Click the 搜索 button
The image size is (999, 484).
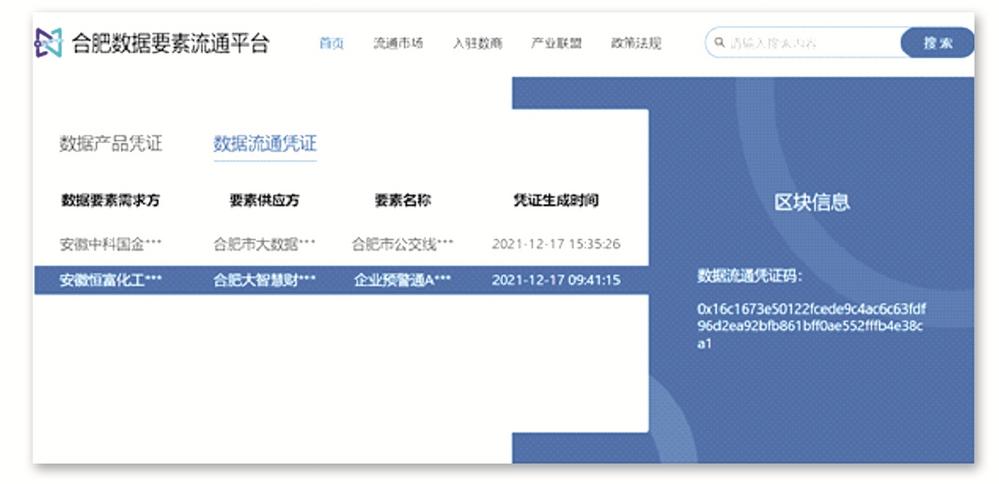pyautogui.click(x=938, y=43)
